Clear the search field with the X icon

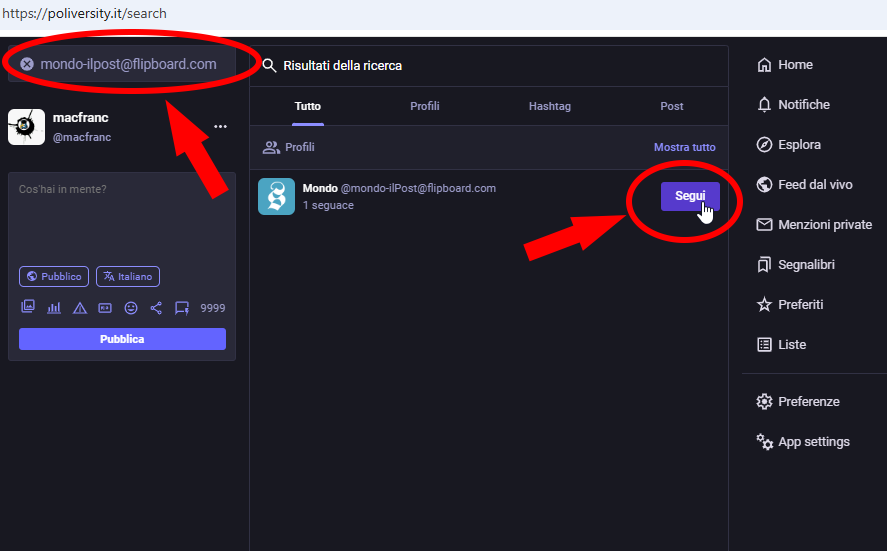click(x=27, y=64)
